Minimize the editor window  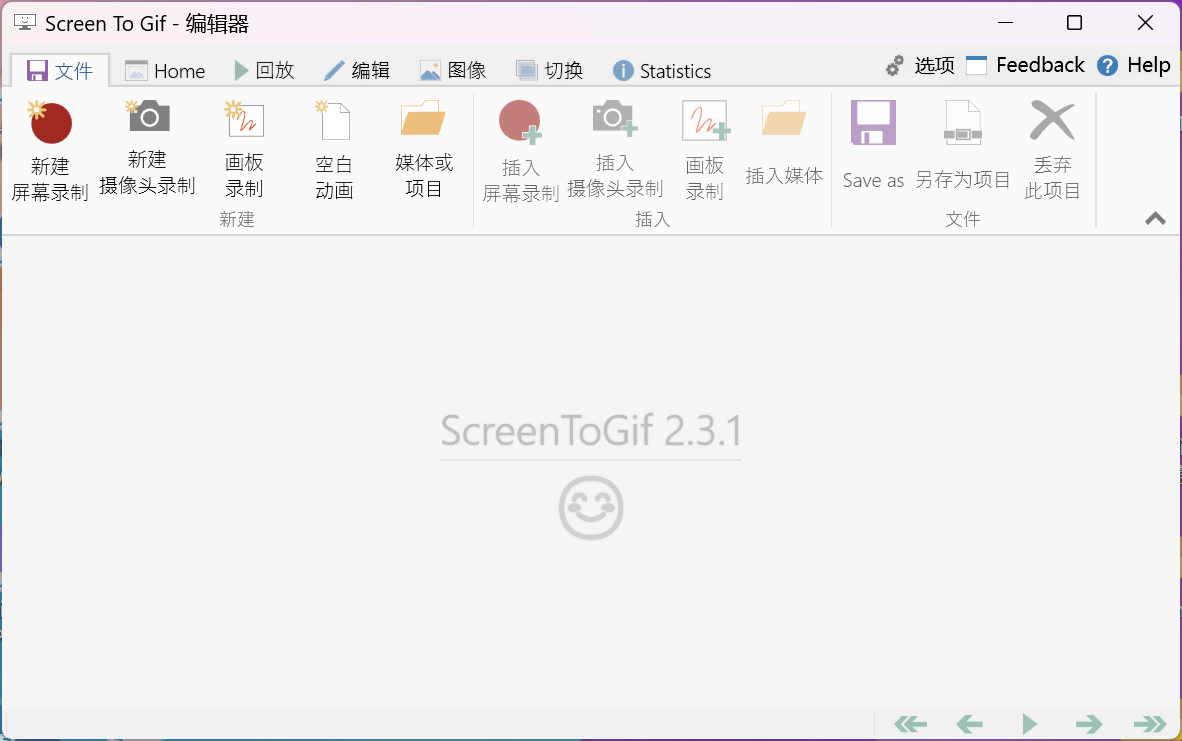[1005, 23]
